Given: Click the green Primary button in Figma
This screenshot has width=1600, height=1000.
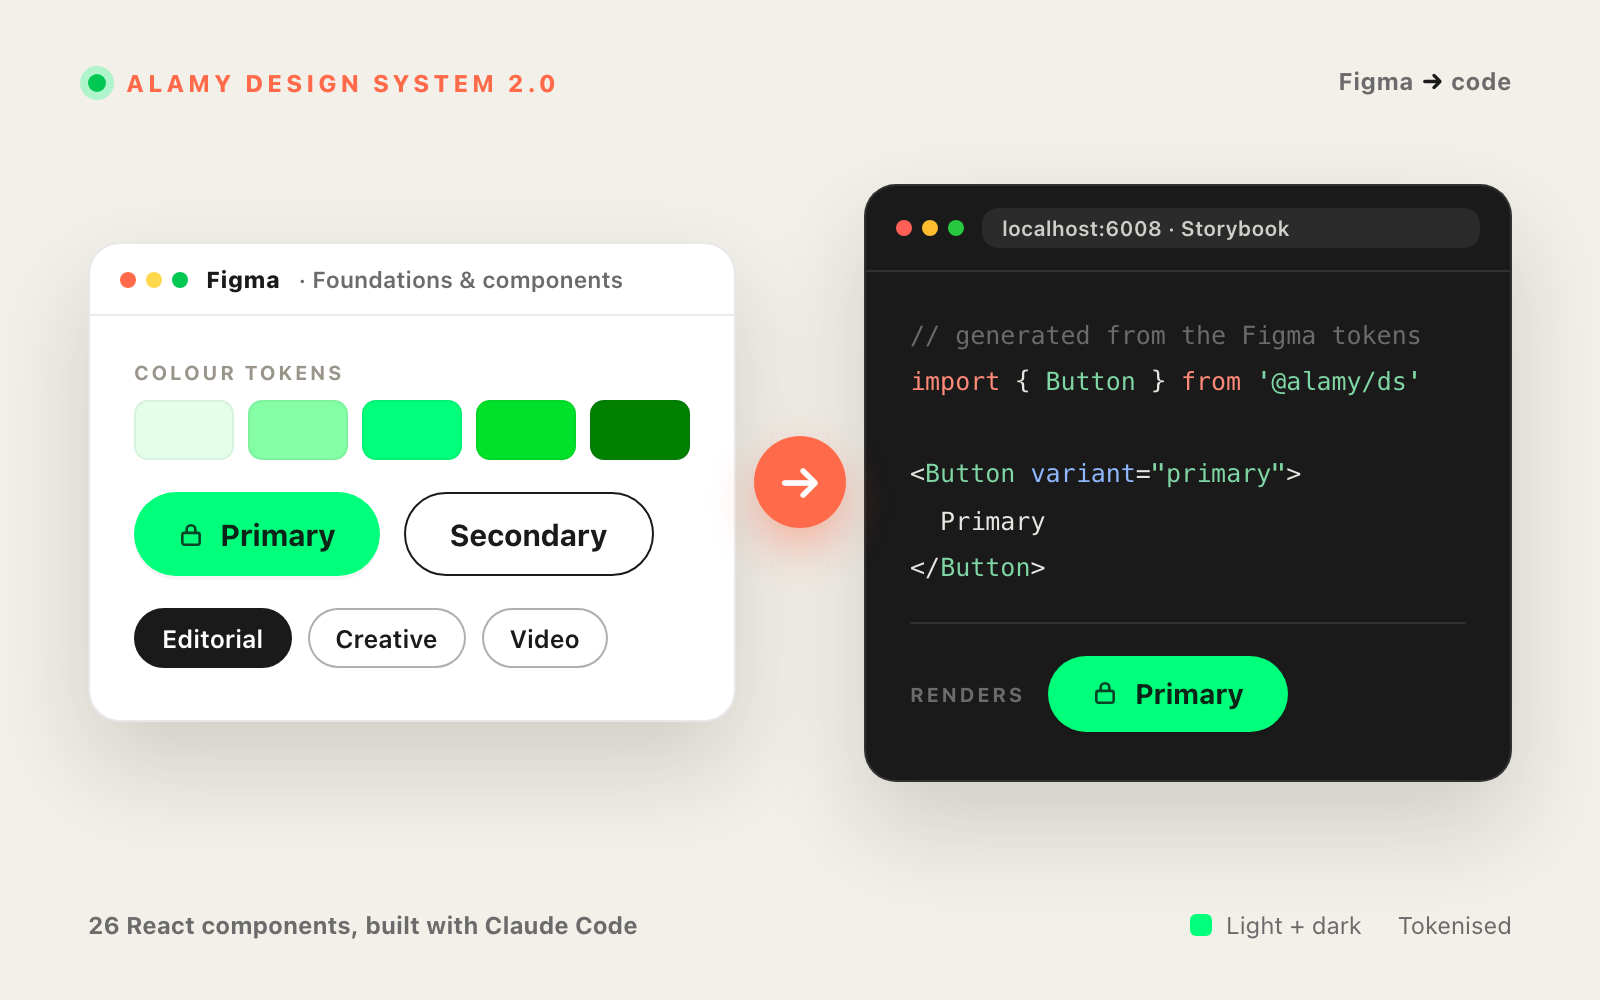Looking at the screenshot, I should pyautogui.click(x=257, y=534).
